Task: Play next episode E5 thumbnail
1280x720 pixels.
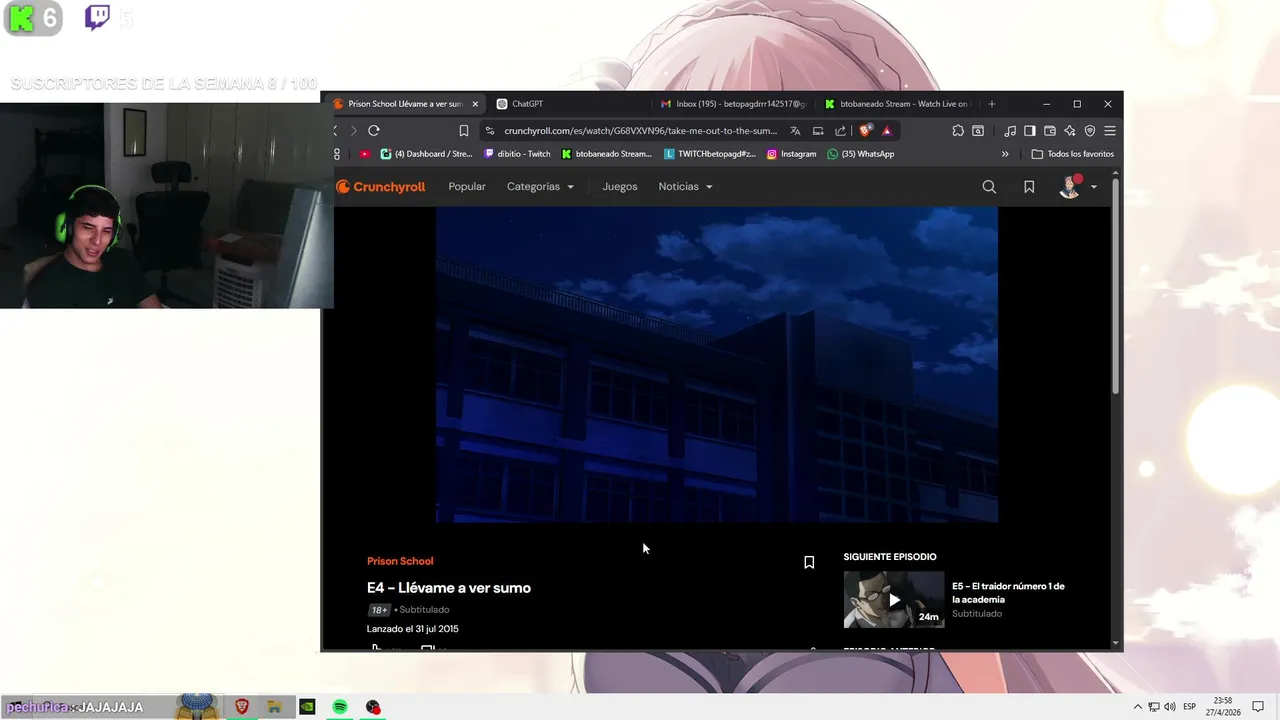Action: click(x=894, y=599)
